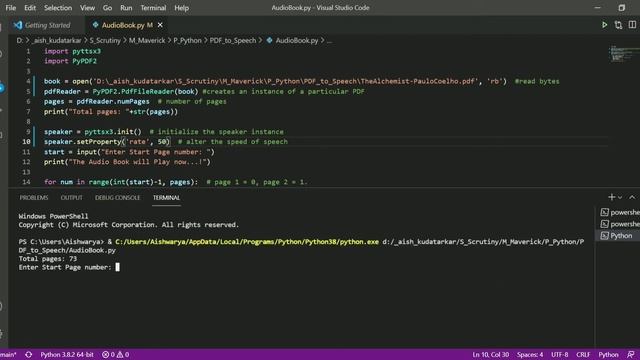Create a new terminal with plus icon
This screenshot has height=360, width=640.
(611, 197)
